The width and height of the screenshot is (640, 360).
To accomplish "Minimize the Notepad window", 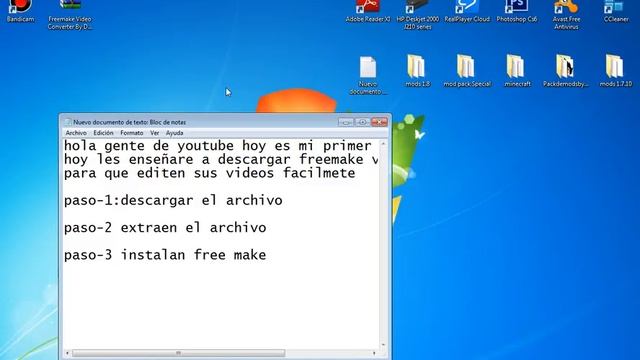I will [346, 122].
